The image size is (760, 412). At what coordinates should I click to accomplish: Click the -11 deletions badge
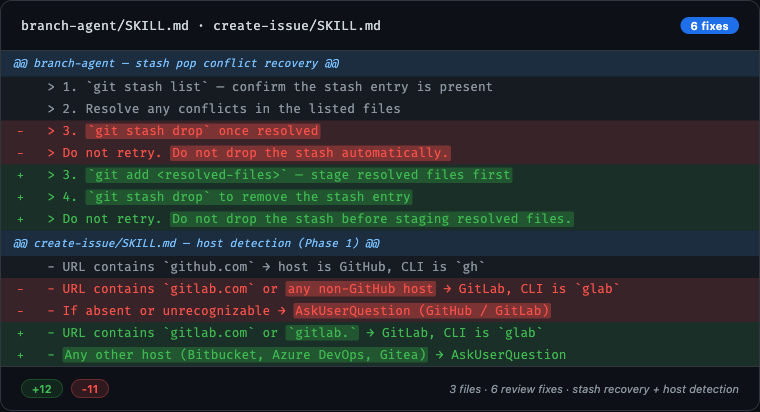[90, 389]
